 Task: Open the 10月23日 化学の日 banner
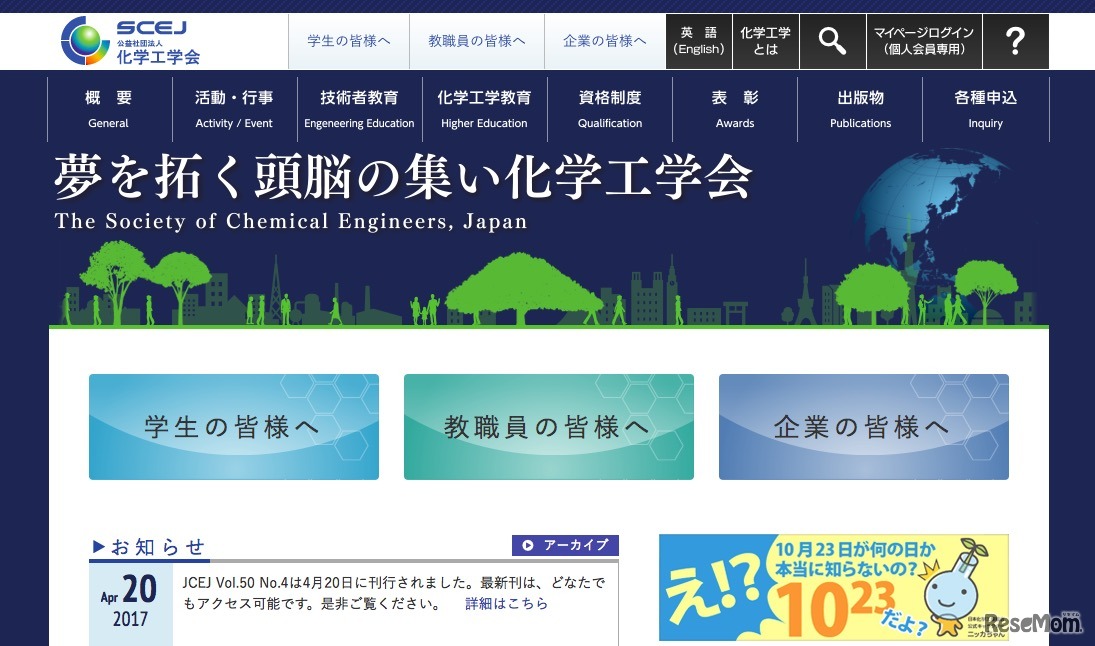point(834,587)
